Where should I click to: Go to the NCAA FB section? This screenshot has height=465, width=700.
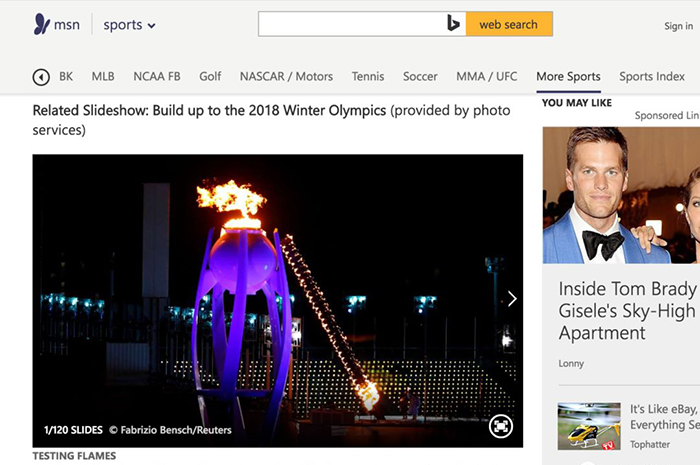point(157,77)
